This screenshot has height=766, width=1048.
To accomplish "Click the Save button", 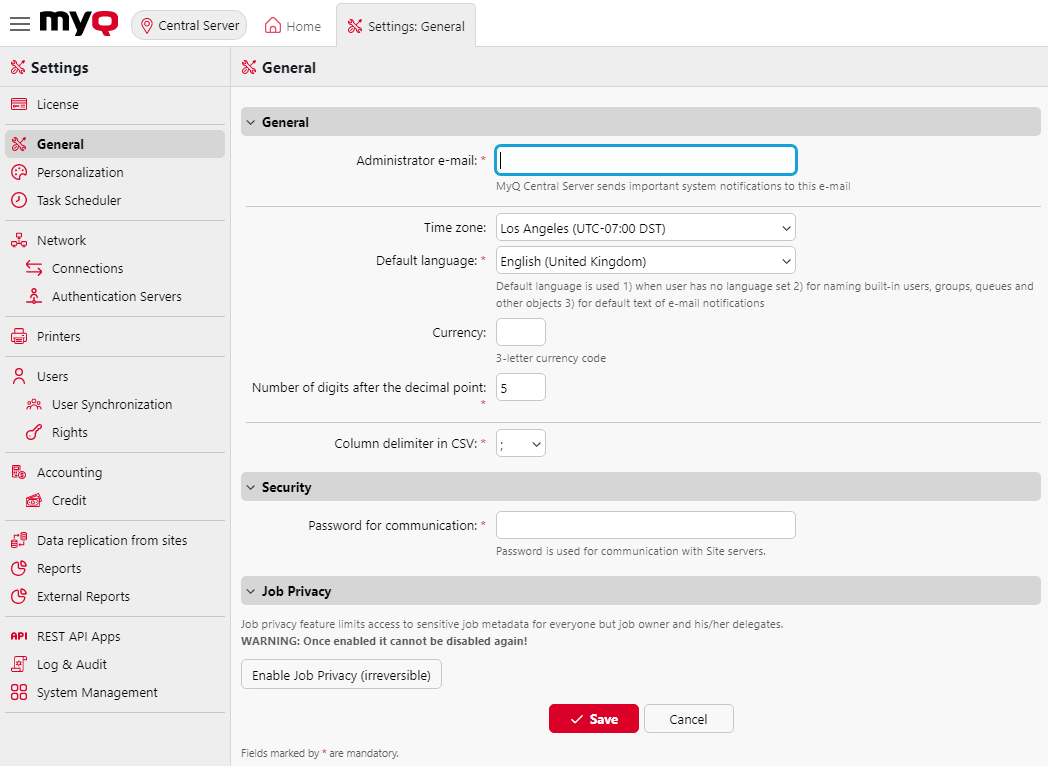I will pos(593,718).
